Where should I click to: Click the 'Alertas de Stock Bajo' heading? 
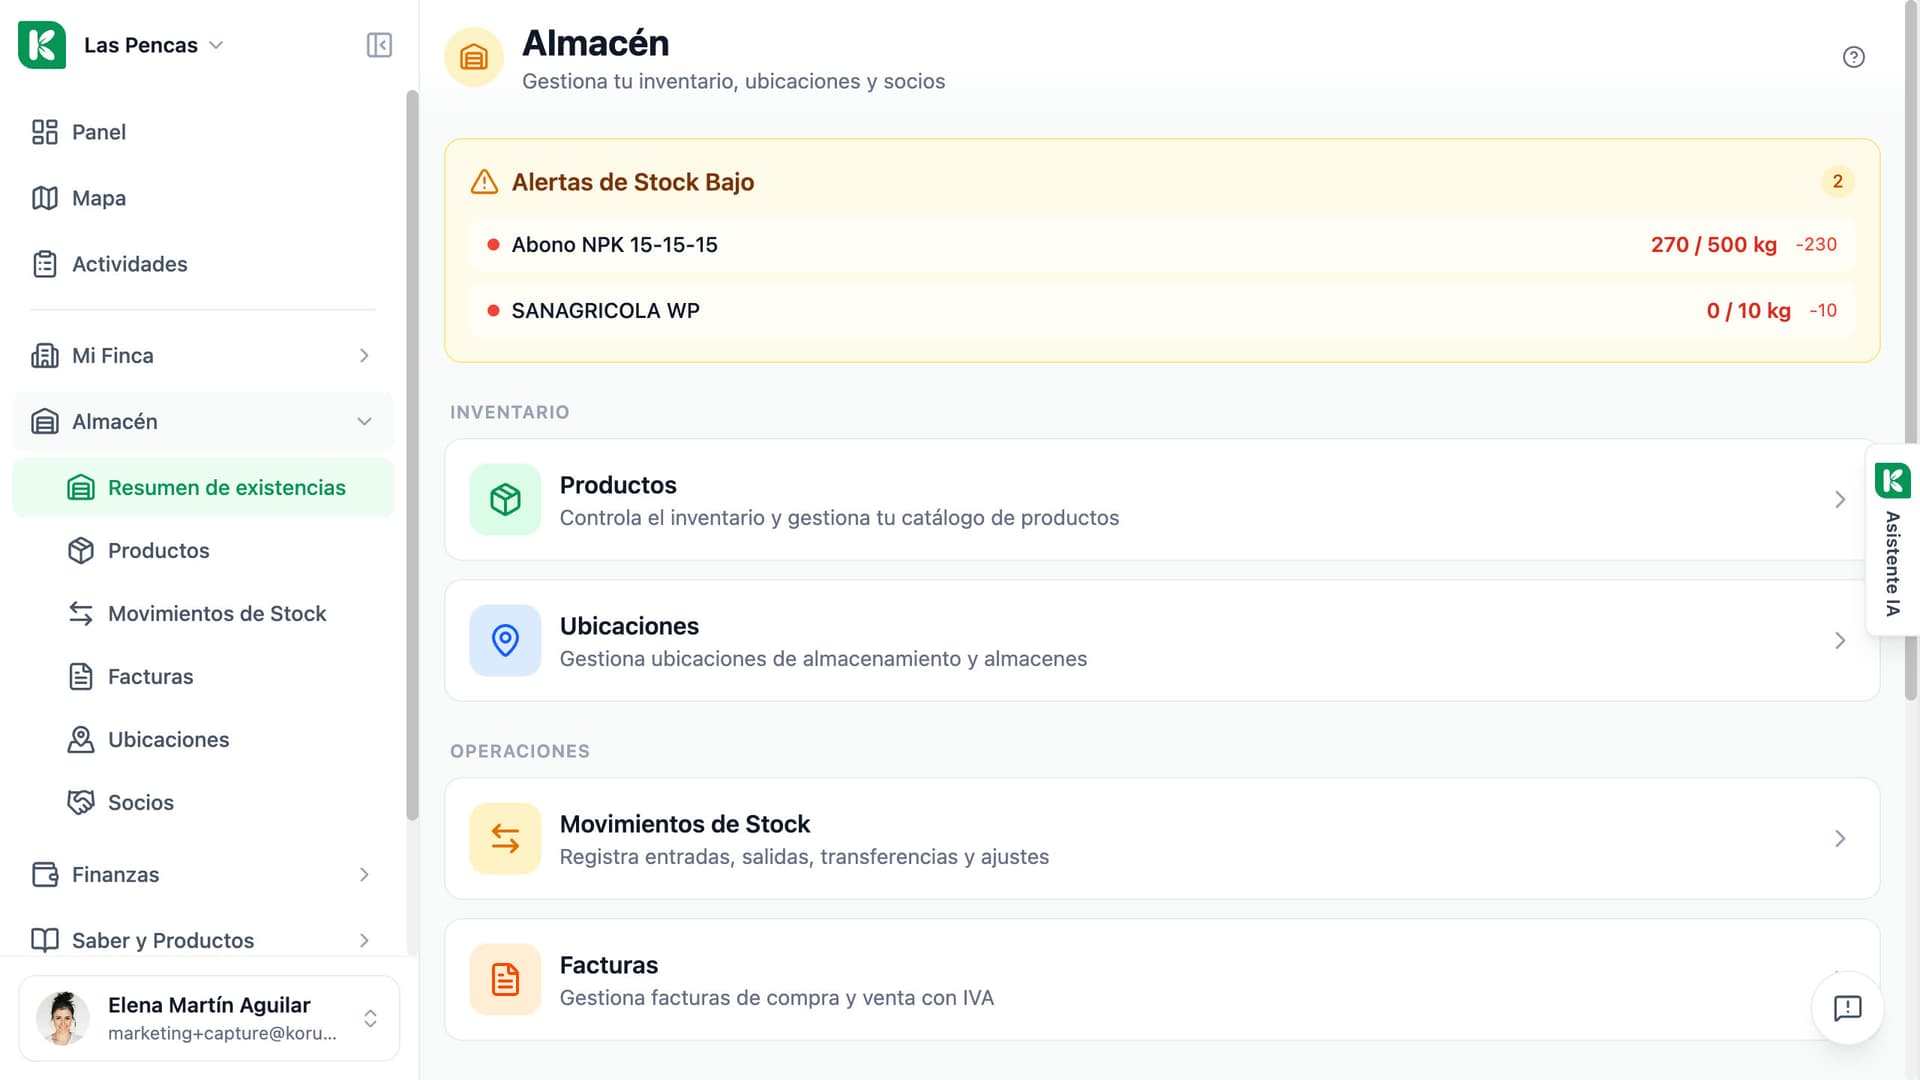[x=632, y=182]
